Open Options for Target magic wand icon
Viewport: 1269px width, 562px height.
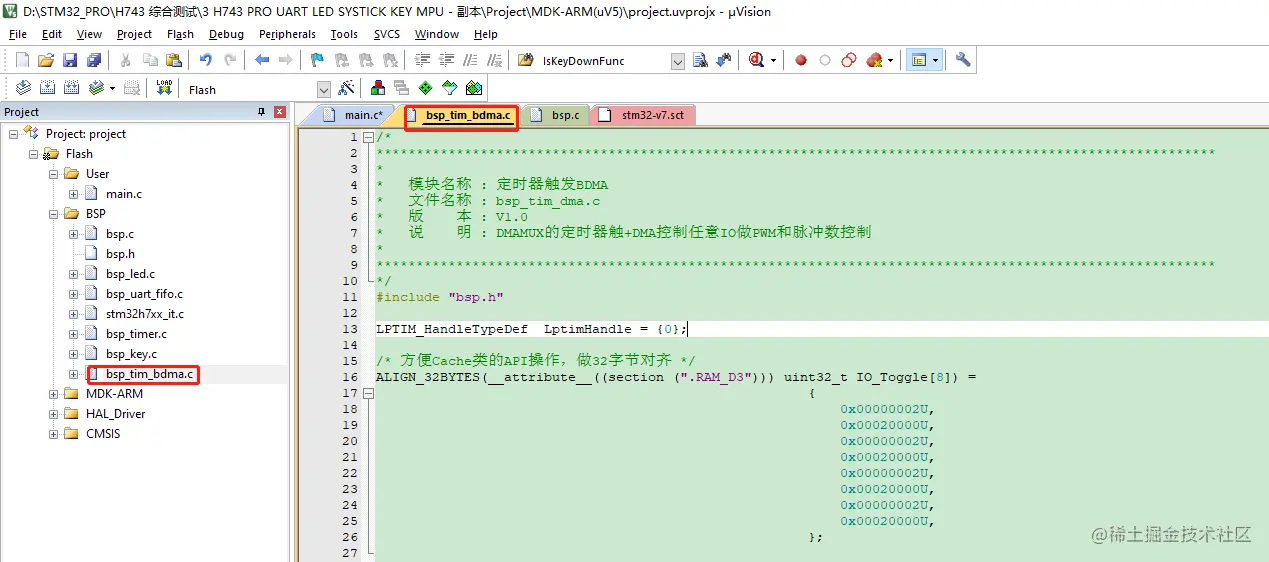click(347, 88)
